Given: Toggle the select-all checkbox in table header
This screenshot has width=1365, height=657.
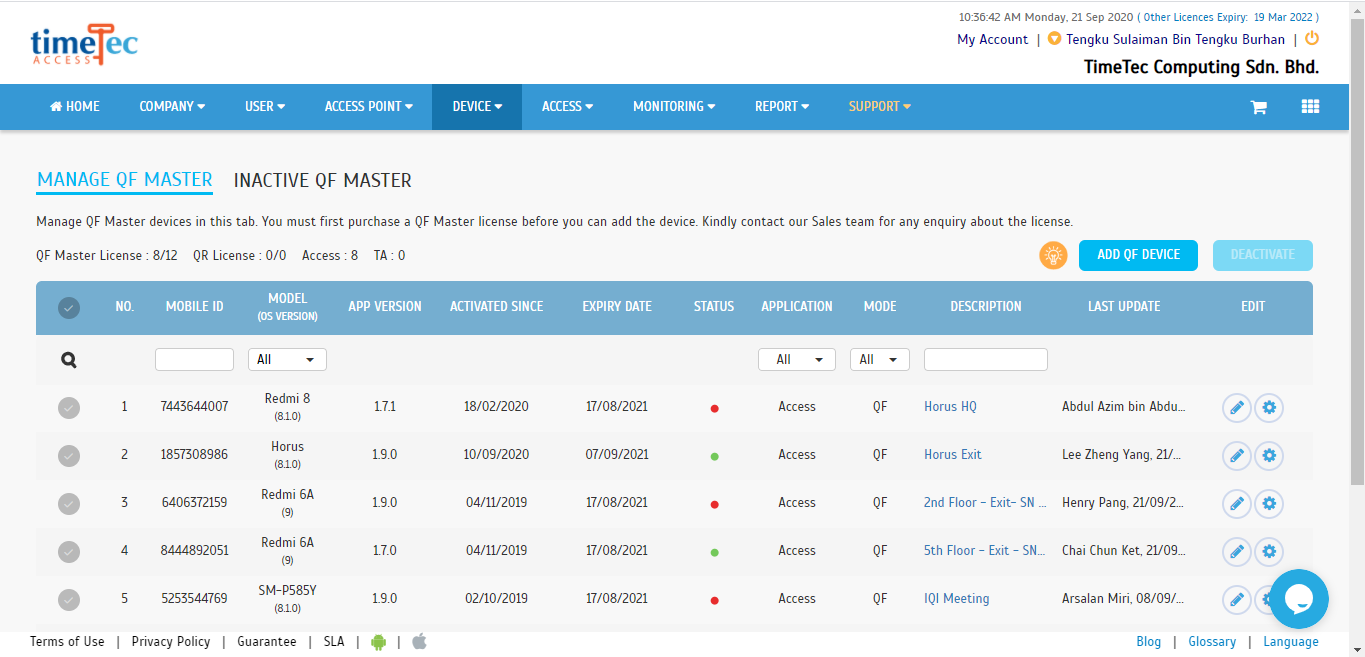Looking at the screenshot, I should click(x=69, y=308).
